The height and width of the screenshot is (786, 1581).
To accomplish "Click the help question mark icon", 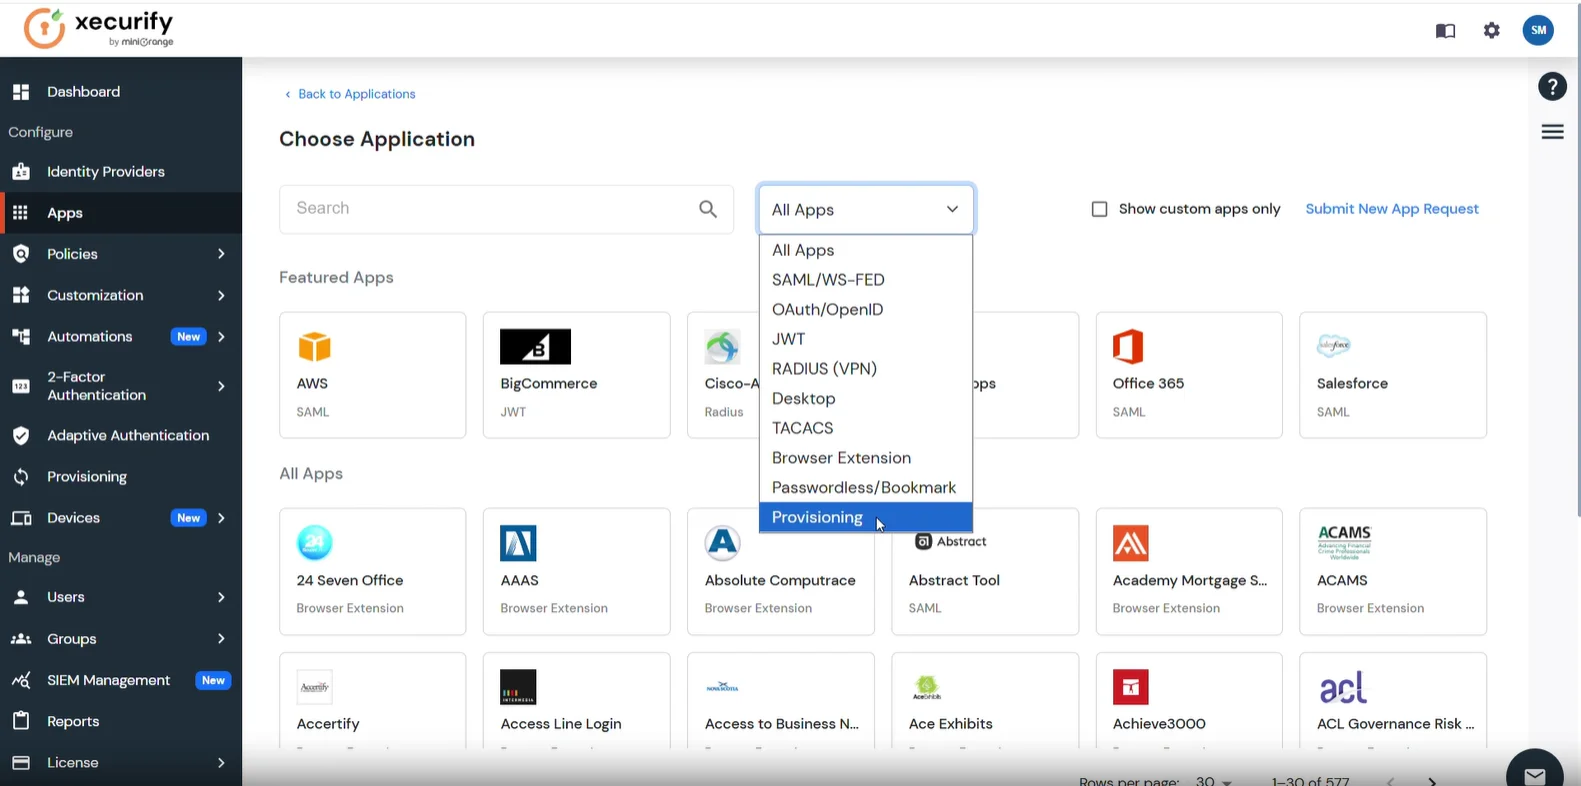I will coord(1552,87).
